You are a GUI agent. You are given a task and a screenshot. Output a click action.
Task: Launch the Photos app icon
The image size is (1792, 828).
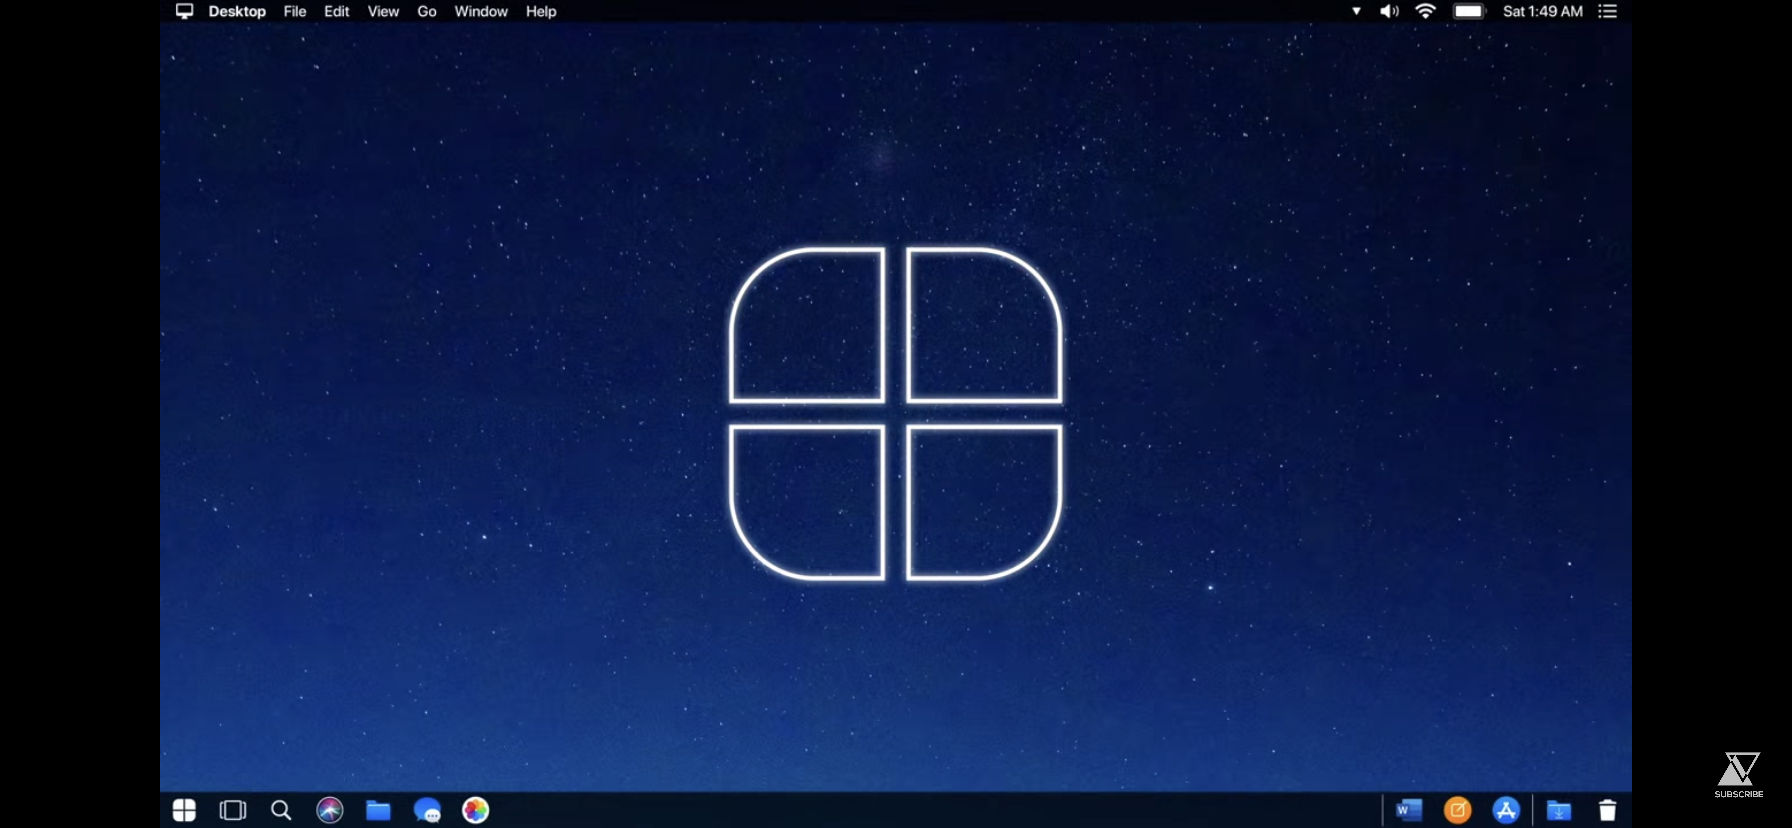476,810
